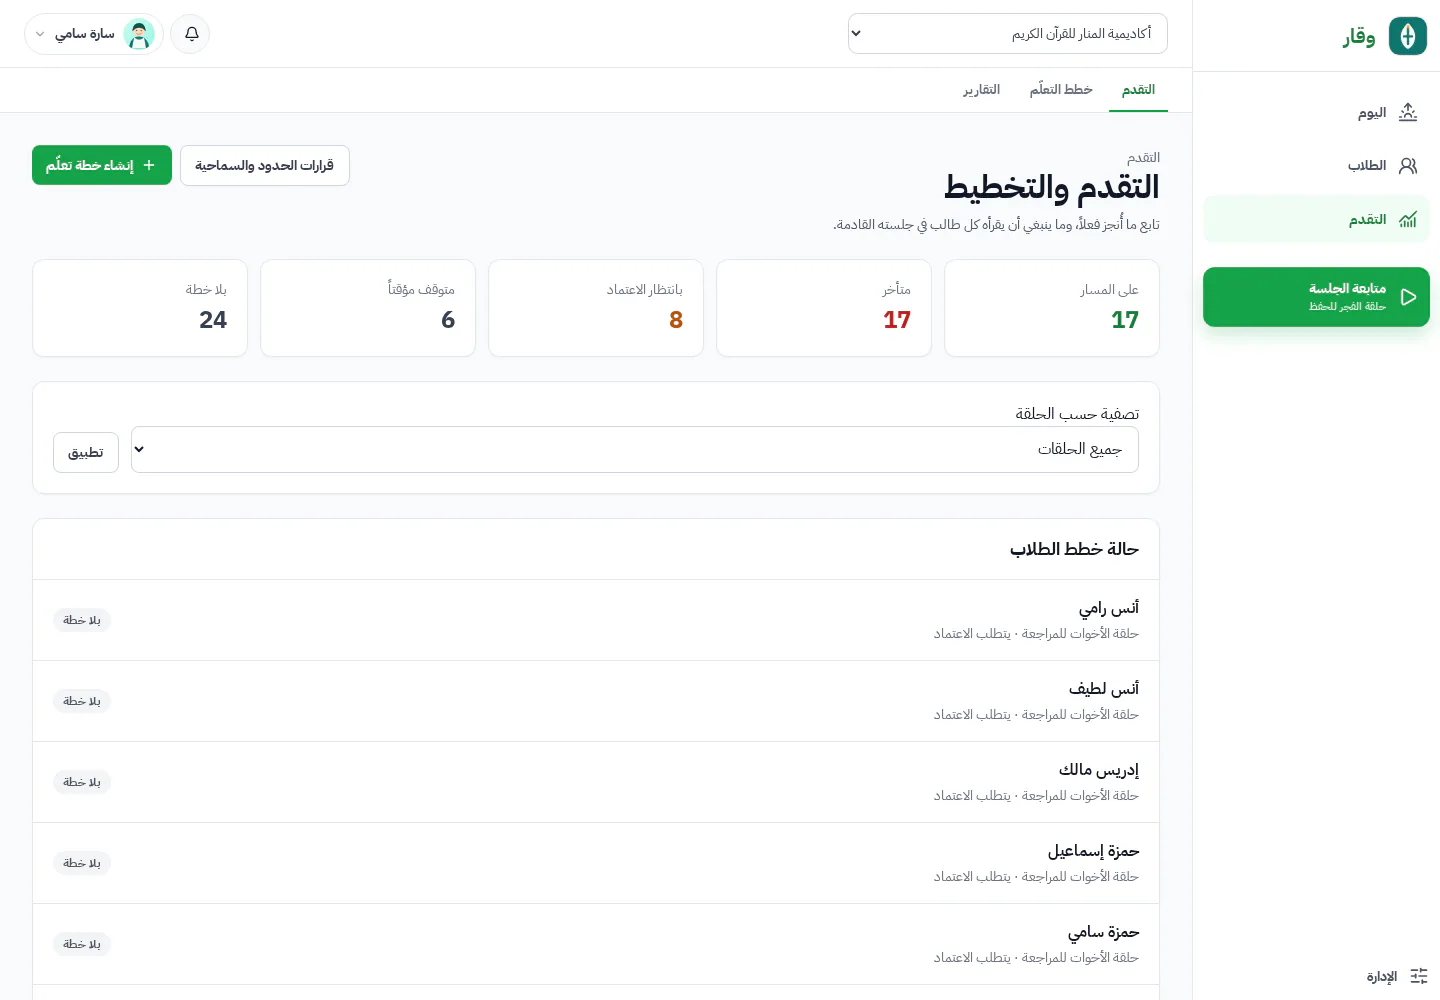Viewport: 1440px width, 1000px height.
Task: Open student أنس لطيف
Action: click(x=596, y=701)
